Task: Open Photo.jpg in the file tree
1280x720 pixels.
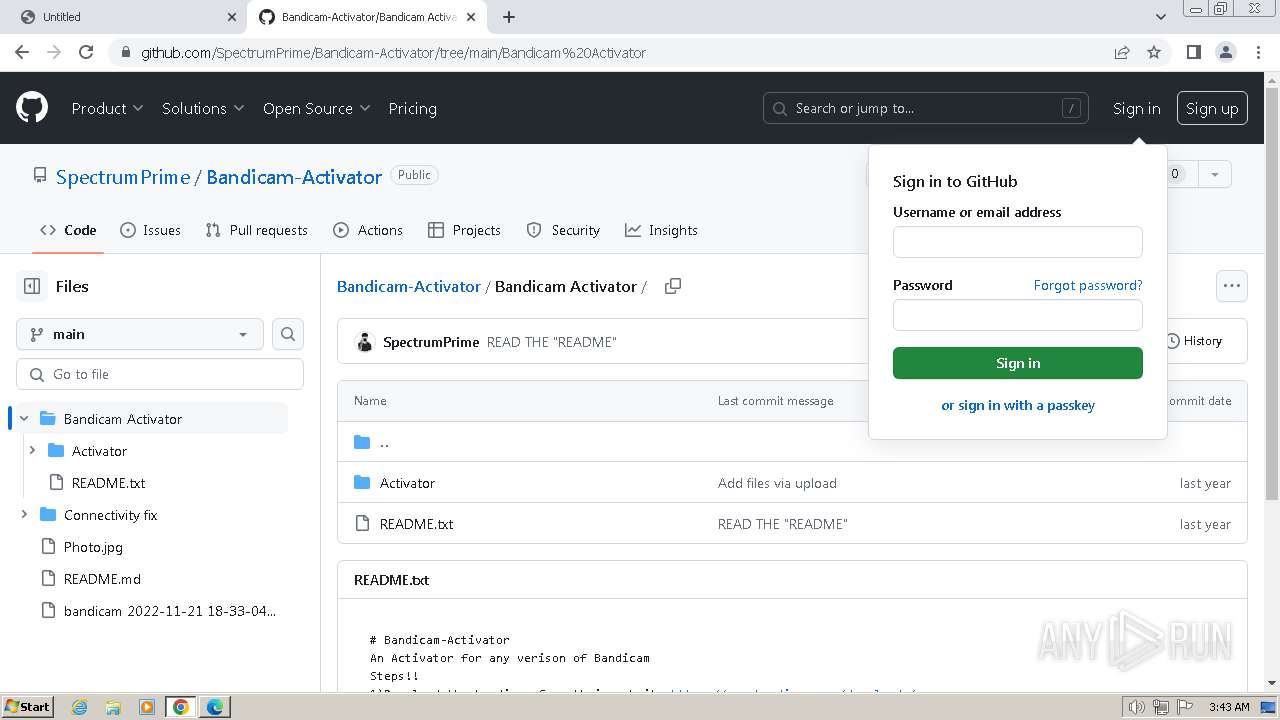Action: [93, 547]
